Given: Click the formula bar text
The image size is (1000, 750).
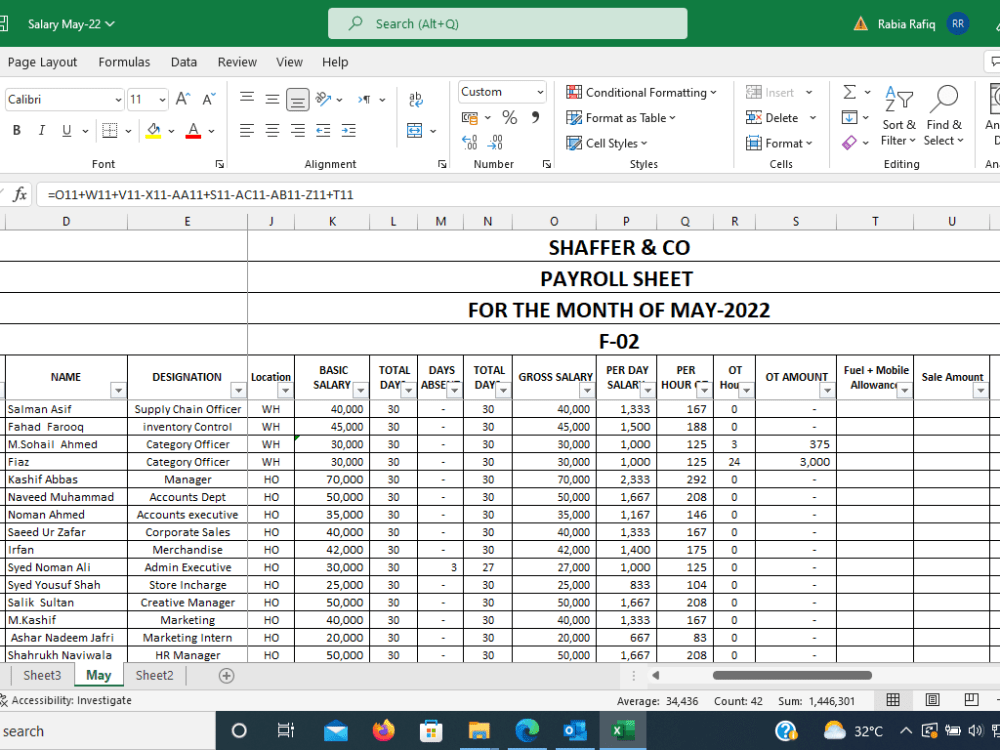Looking at the screenshot, I should pyautogui.click(x=200, y=195).
